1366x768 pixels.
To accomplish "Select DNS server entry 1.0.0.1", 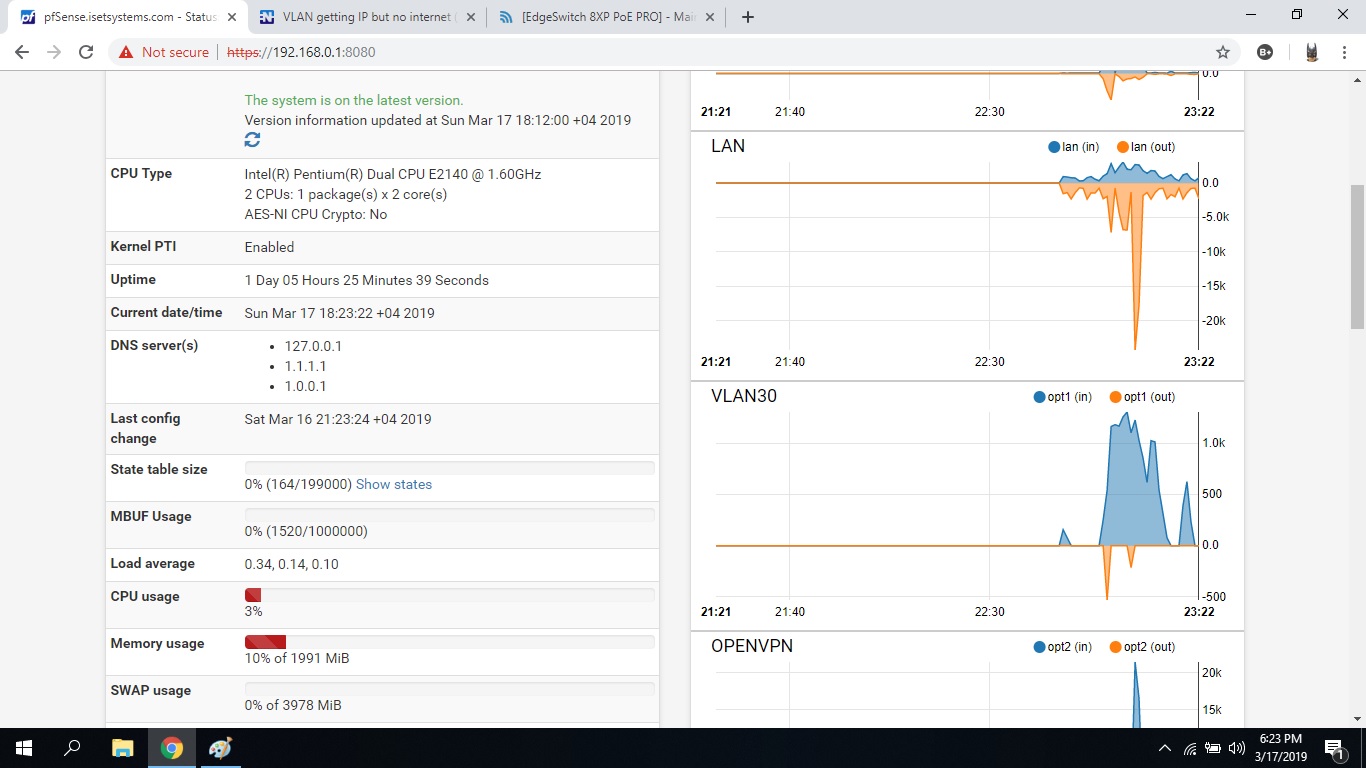I will 306,386.
